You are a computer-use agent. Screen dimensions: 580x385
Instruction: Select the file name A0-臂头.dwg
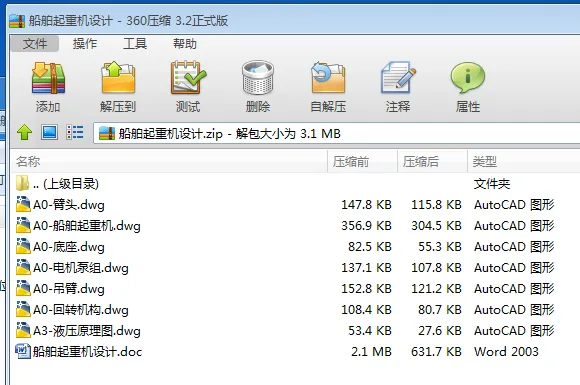click(69, 205)
